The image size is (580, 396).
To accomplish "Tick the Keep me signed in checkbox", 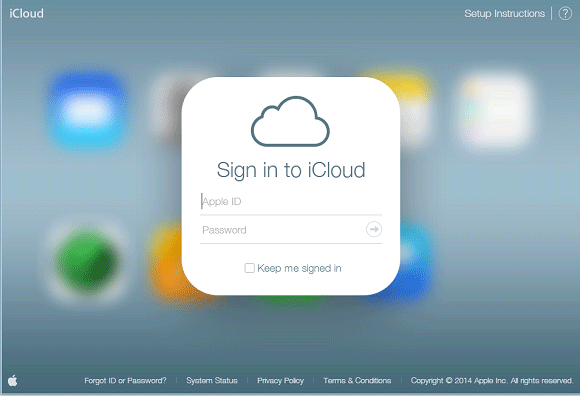I will coord(249,268).
